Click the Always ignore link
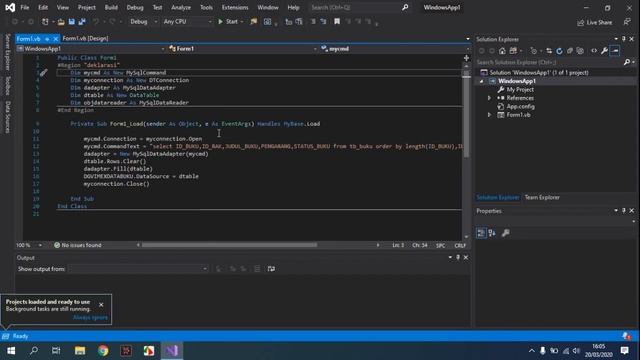The width and height of the screenshot is (640, 360). (x=90, y=317)
